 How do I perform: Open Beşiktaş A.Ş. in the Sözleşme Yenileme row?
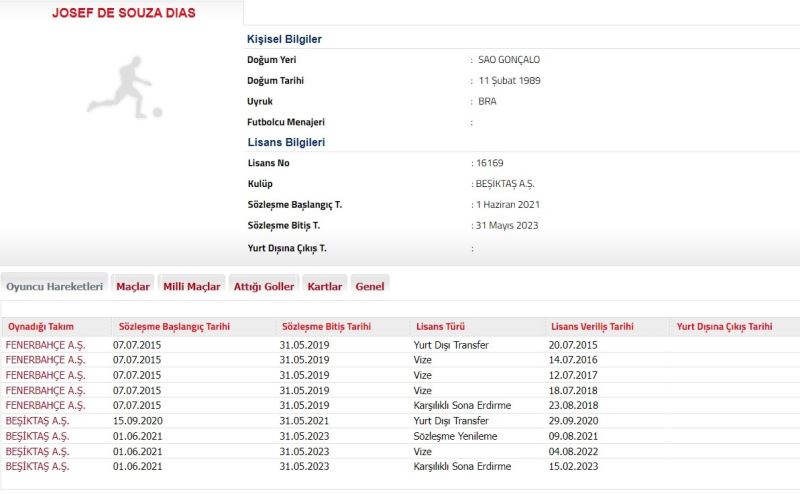38,436
